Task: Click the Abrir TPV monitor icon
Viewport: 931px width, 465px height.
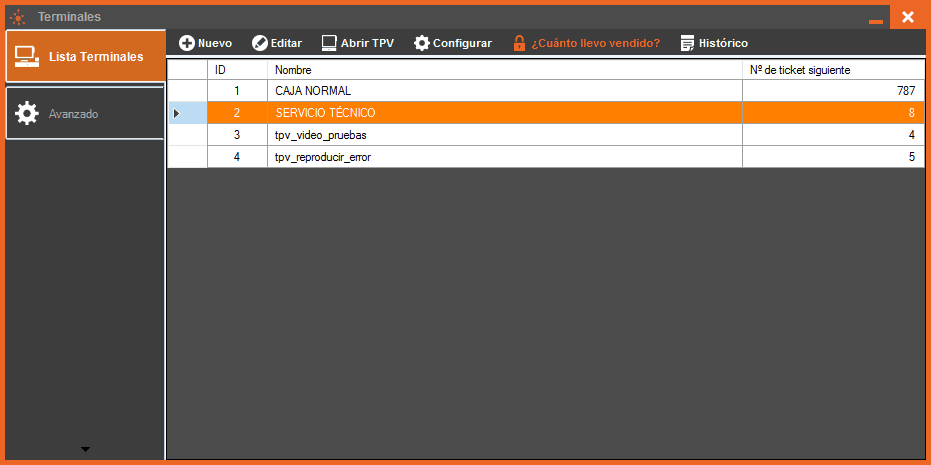Action: [329, 43]
